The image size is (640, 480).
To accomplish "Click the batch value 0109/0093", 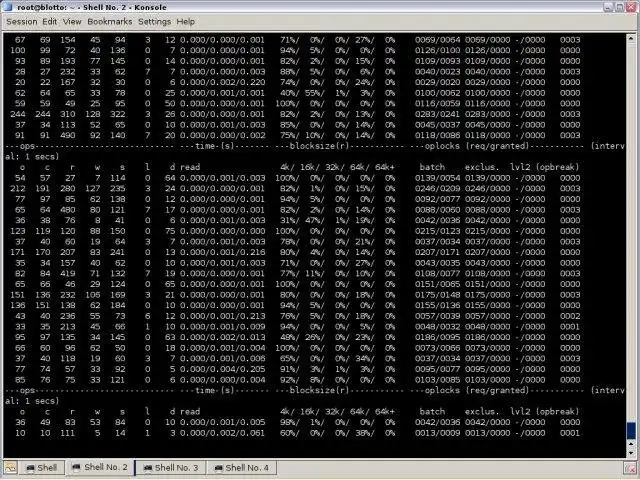I will click(437, 61).
